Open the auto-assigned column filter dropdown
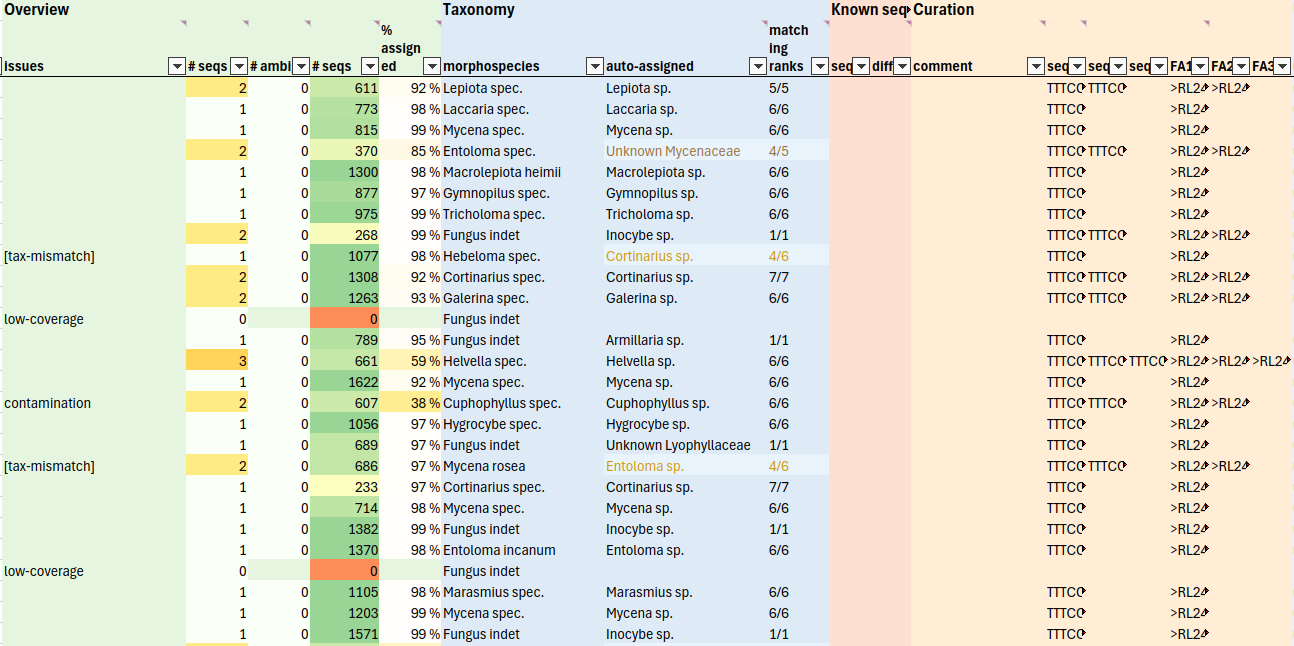 pos(759,67)
